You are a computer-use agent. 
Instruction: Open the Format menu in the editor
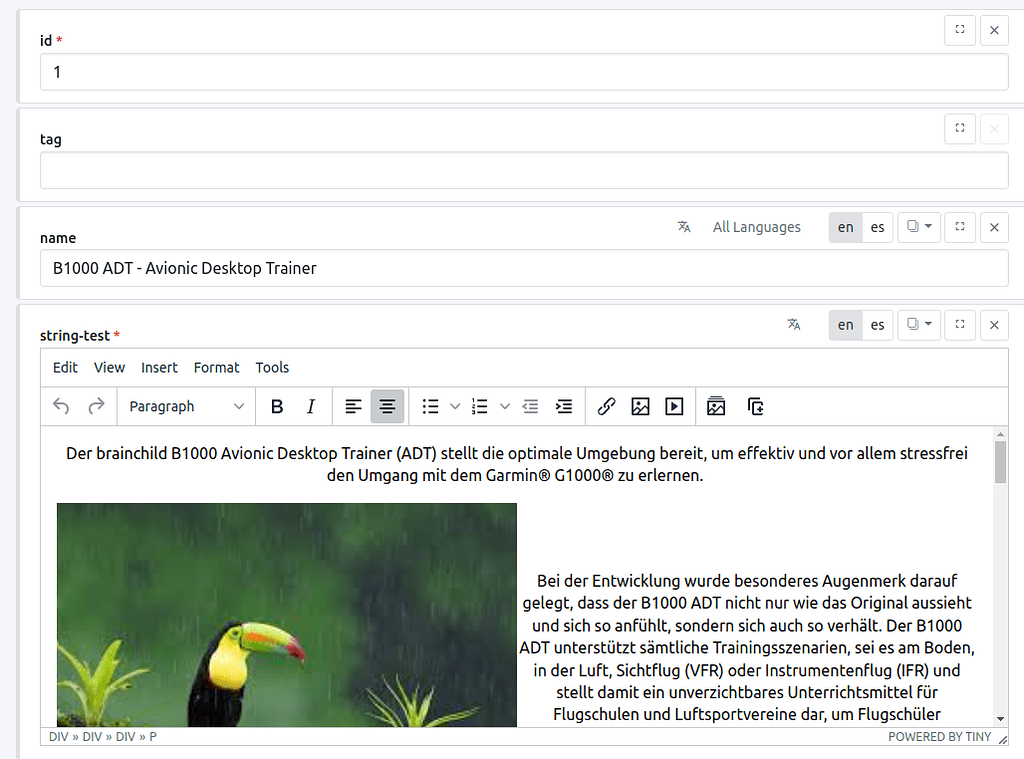click(216, 367)
